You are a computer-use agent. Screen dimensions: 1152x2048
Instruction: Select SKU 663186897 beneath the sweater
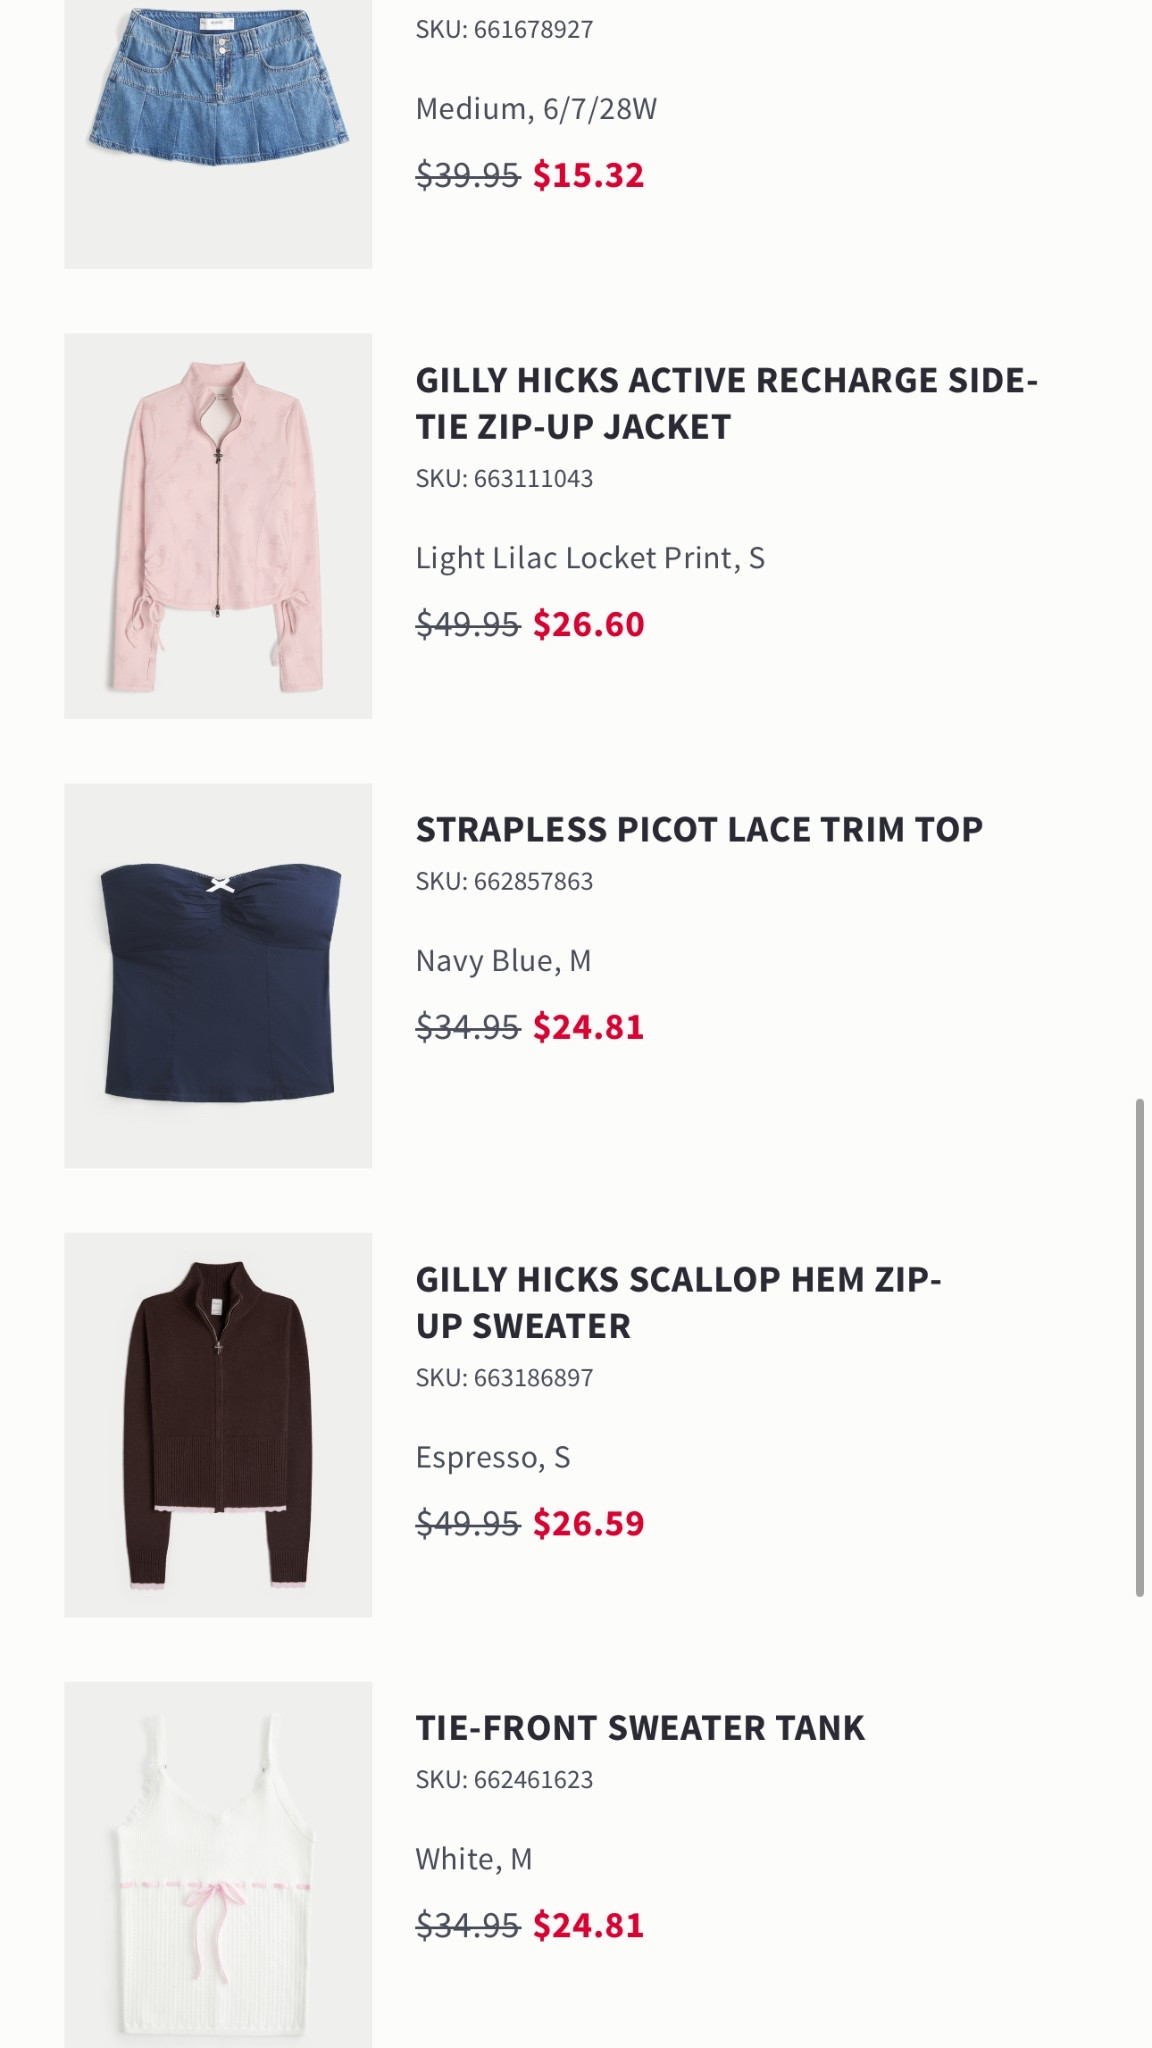point(505,1379)
